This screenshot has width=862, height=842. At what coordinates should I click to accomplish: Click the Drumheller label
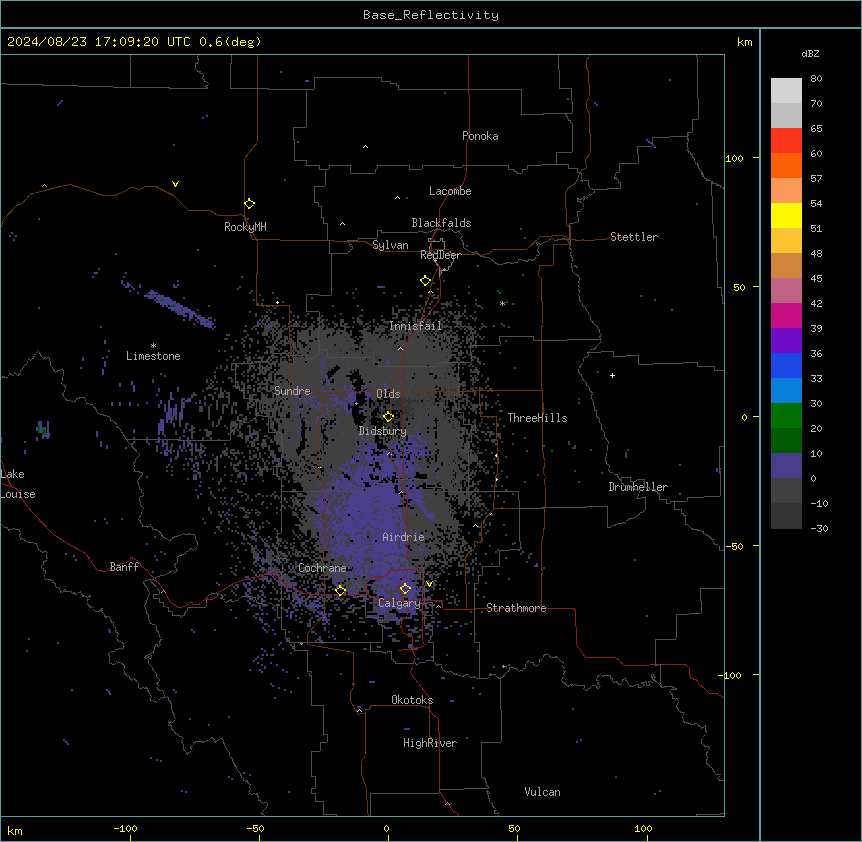638,487
